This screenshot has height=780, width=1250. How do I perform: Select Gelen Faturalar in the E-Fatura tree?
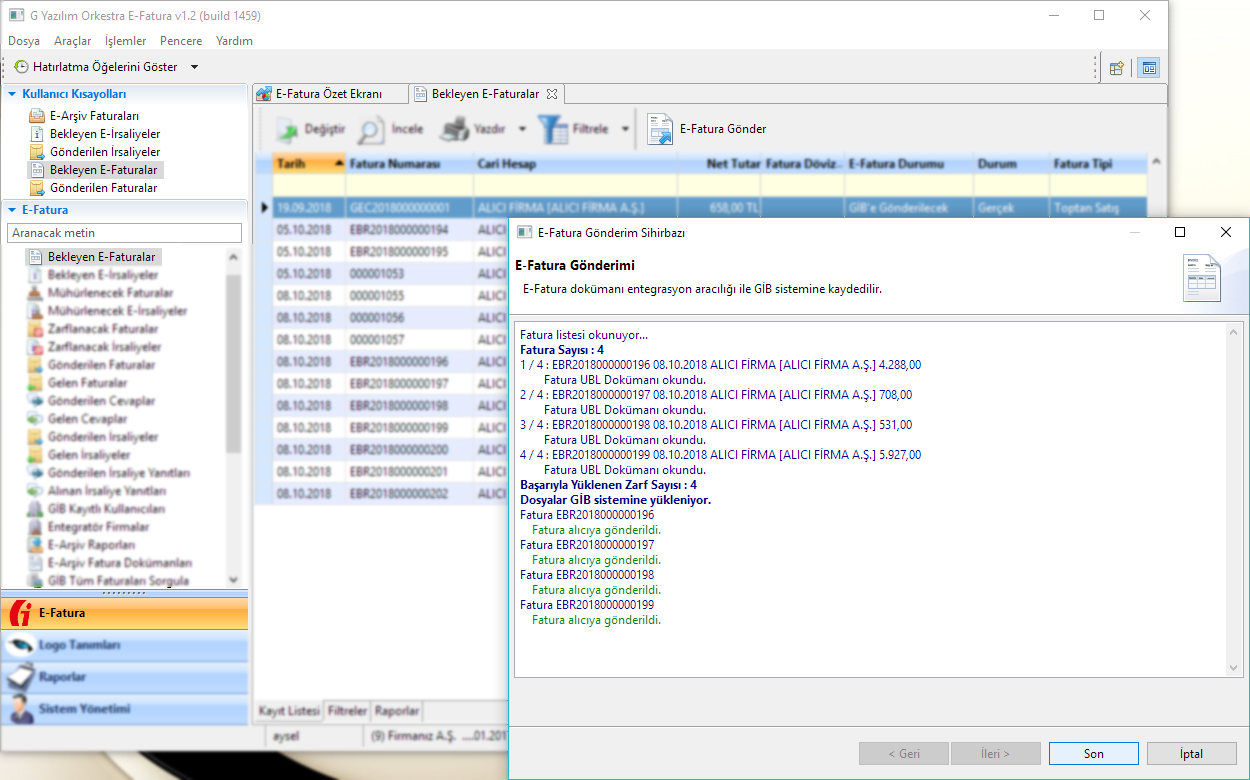point(87,383)
